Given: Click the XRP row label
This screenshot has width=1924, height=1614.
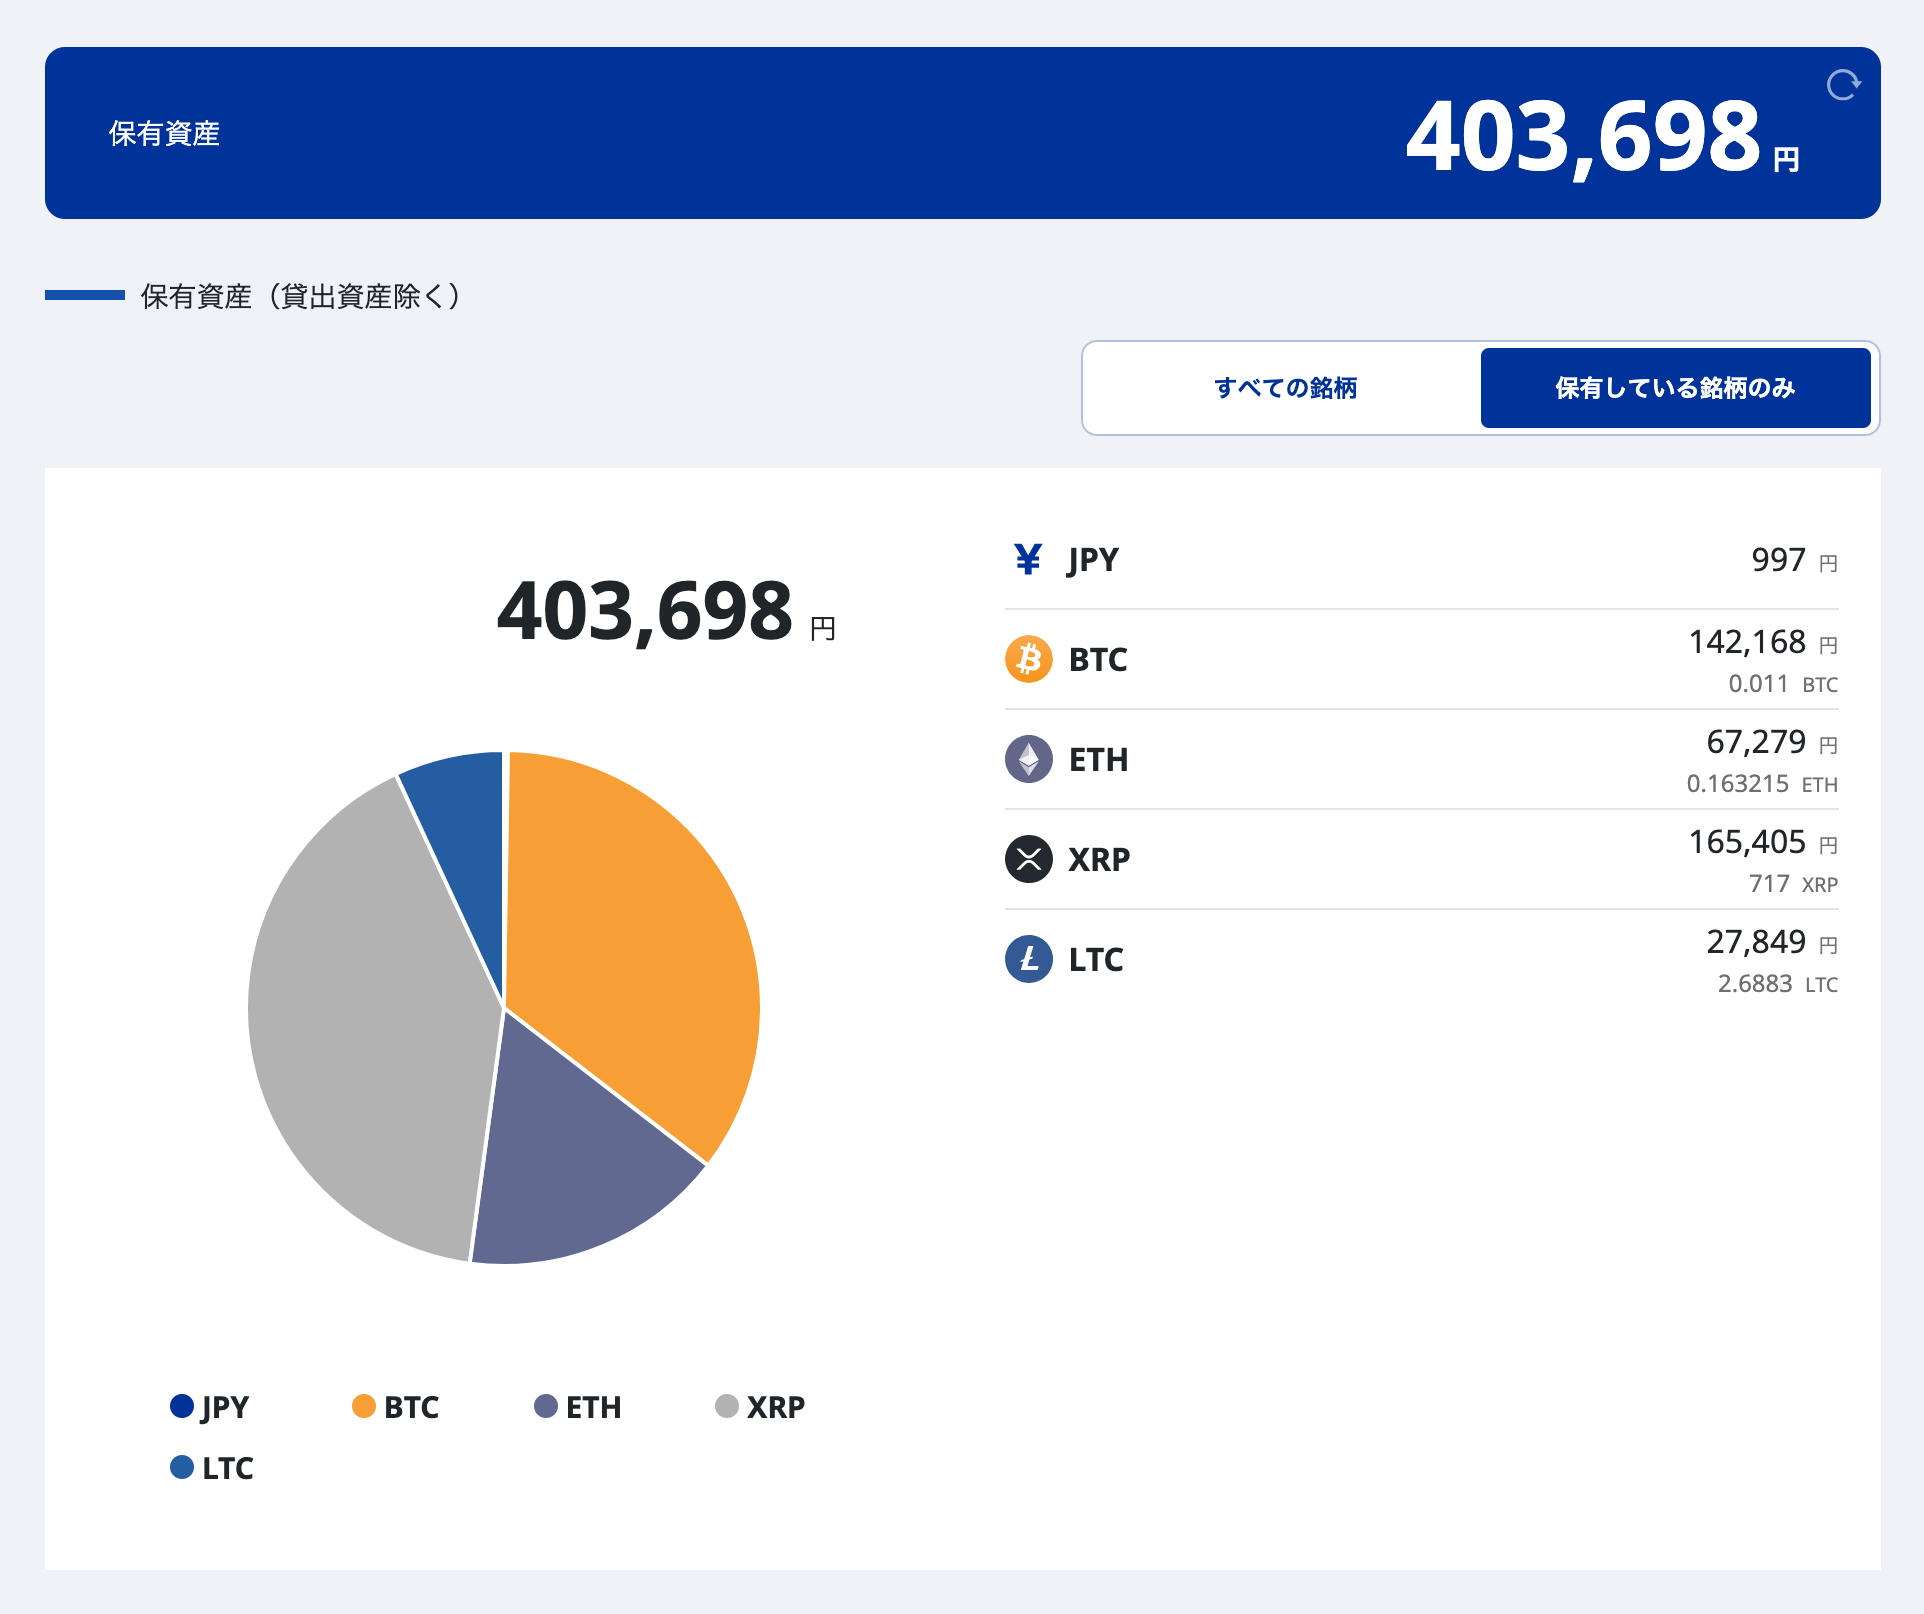Looking at the screenshot, I should 1099,859.
